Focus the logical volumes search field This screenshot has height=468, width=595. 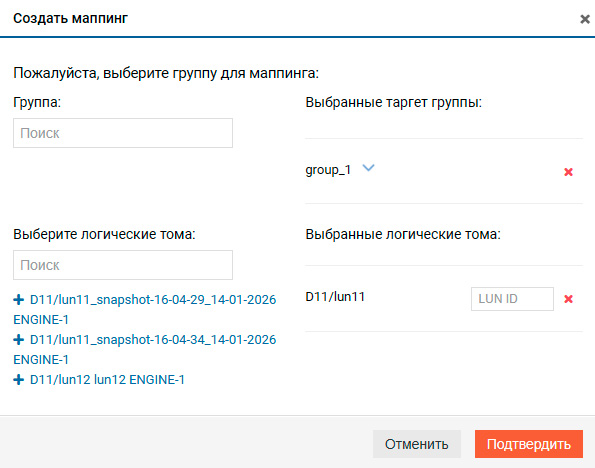click(123, 265)
